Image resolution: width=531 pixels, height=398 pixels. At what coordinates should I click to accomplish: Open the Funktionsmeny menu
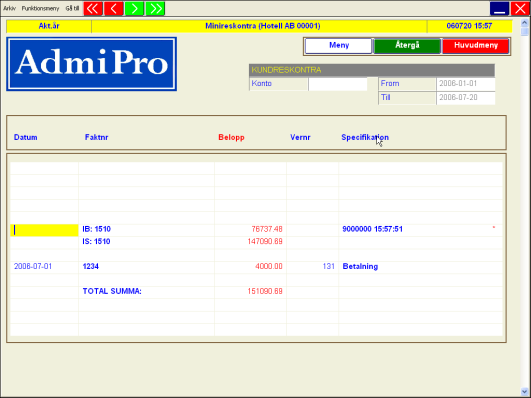[40, 8]
